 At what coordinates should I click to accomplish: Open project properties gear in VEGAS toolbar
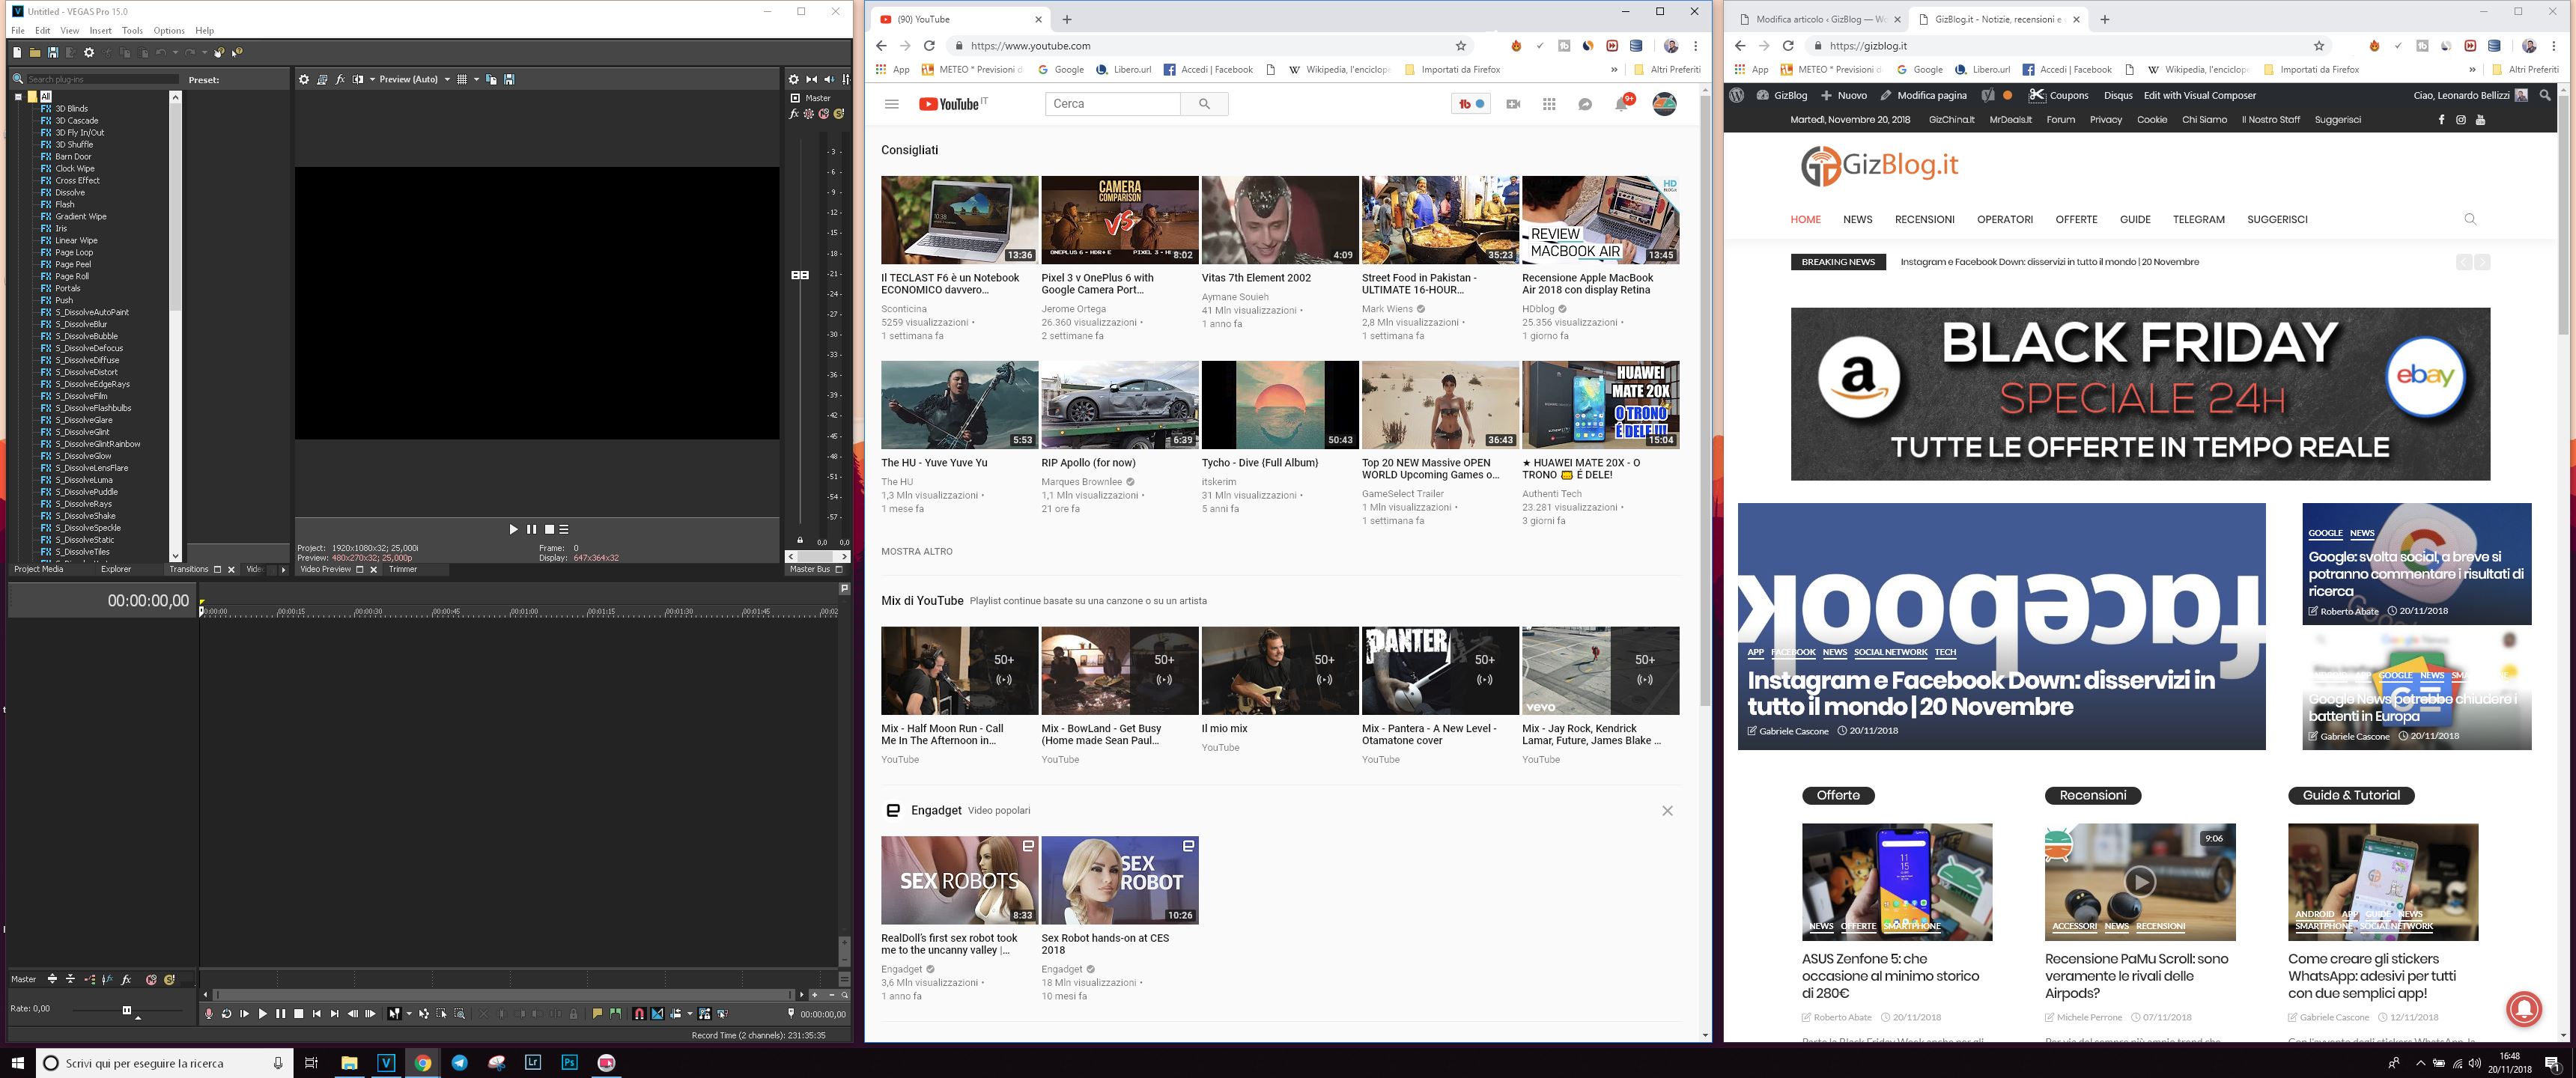tap(89, 53)
